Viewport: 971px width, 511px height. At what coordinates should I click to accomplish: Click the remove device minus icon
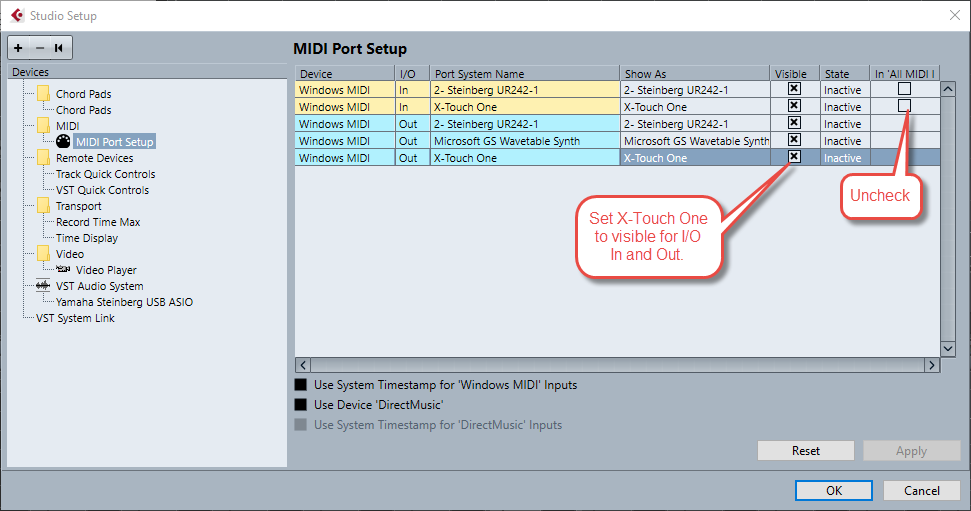(x=40, y=48)
